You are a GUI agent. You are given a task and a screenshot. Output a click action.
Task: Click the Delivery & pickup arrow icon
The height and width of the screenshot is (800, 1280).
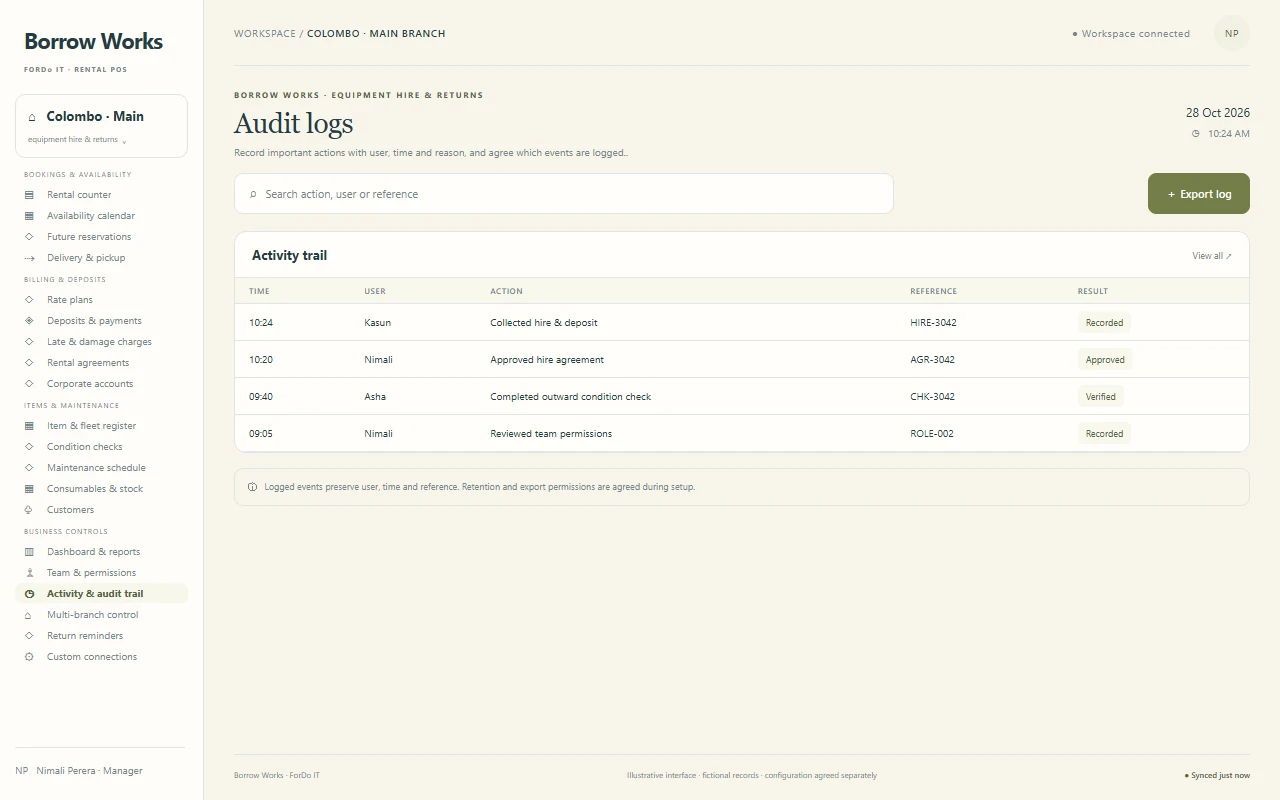pyautogui.click(x=29, y=258)
